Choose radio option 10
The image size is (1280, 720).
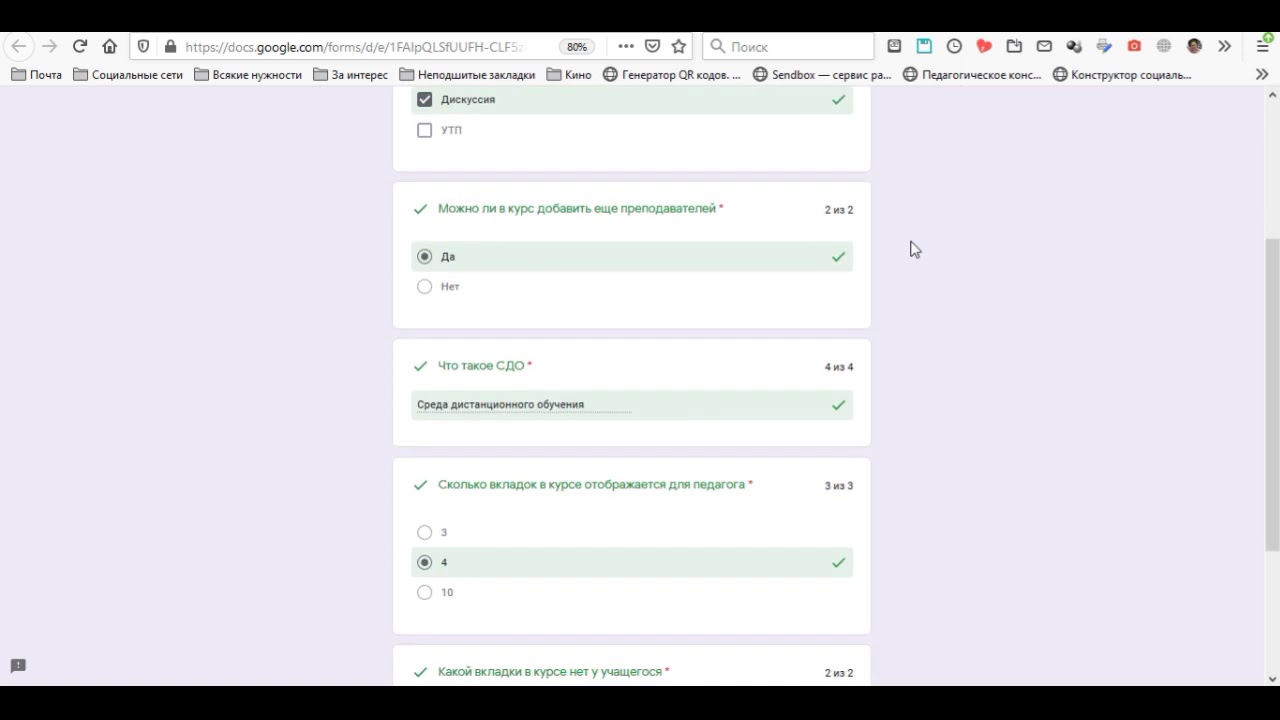(x=425, y=592)
